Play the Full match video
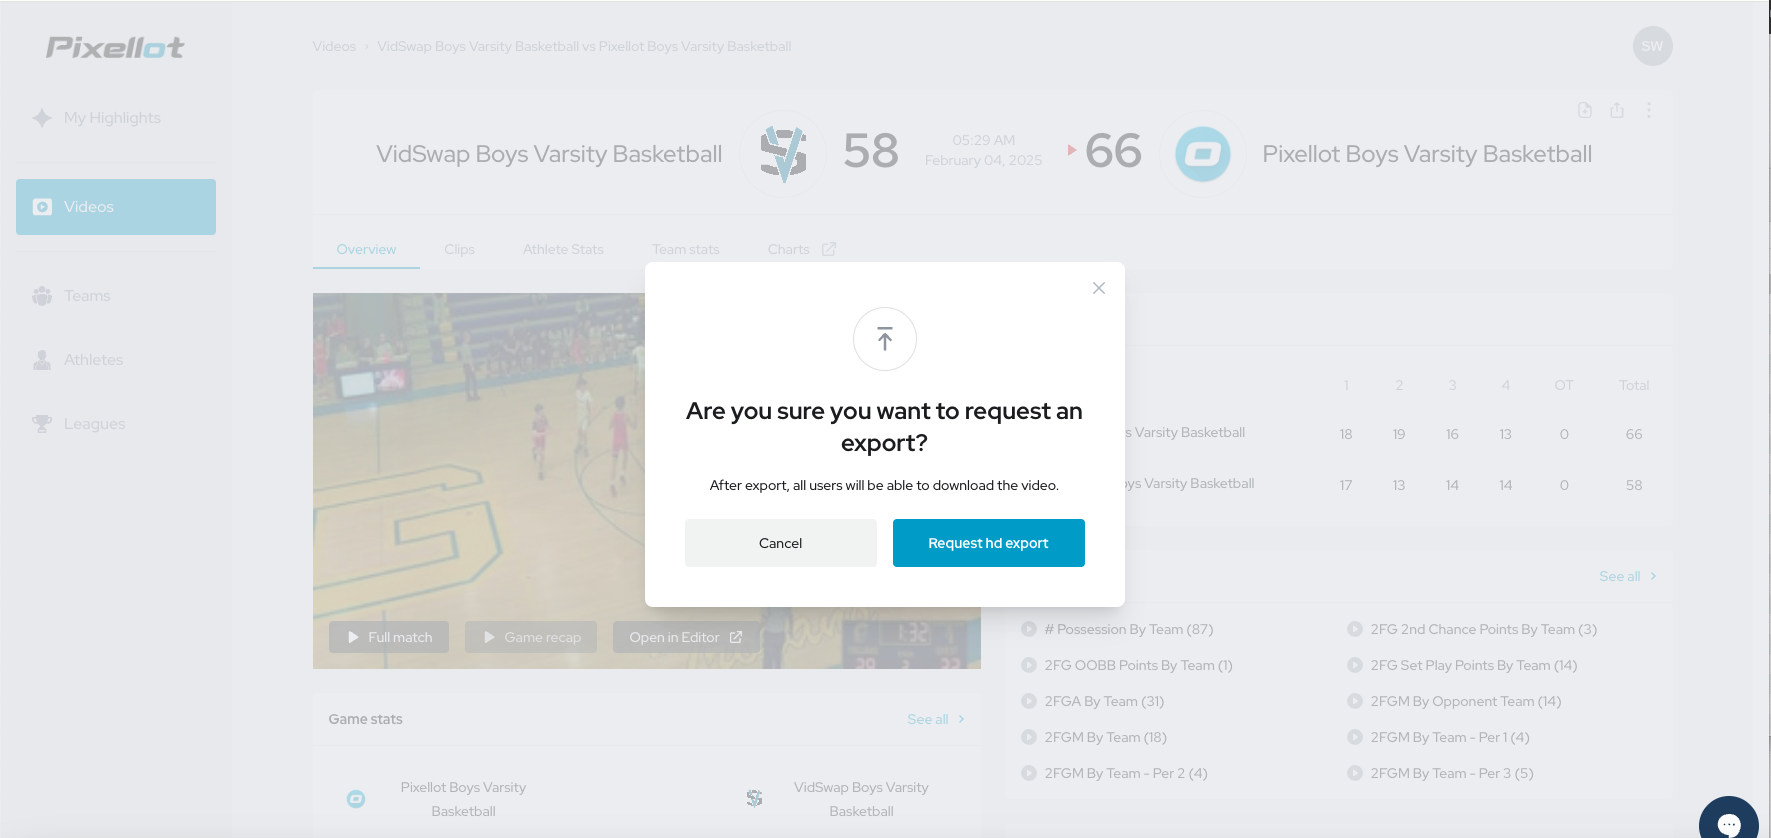 click(389, 637)
